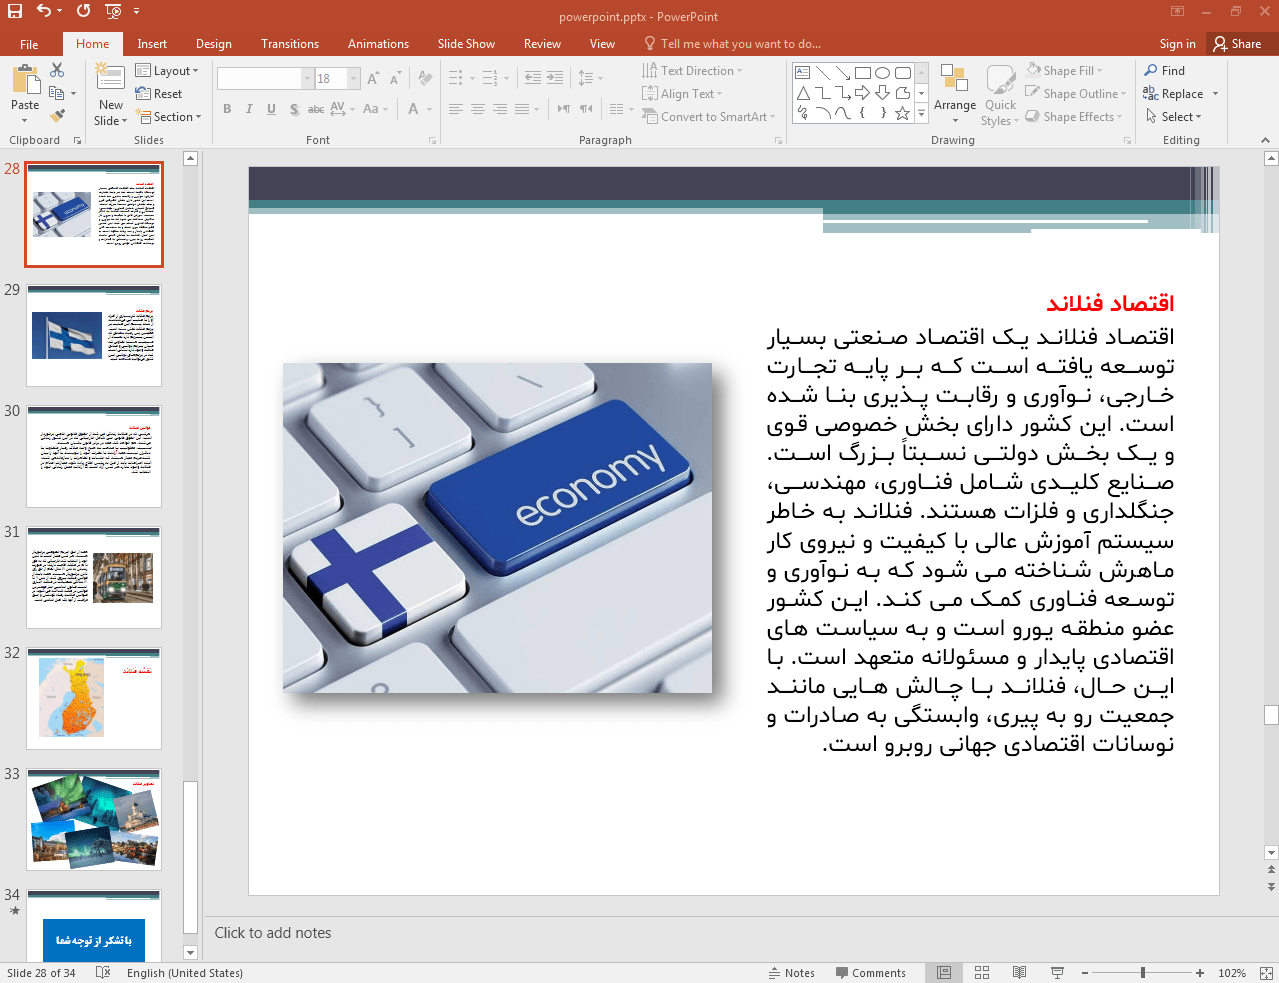
Task: Adjust the zoom slider handle
Action: click(x=1143, y=973)
